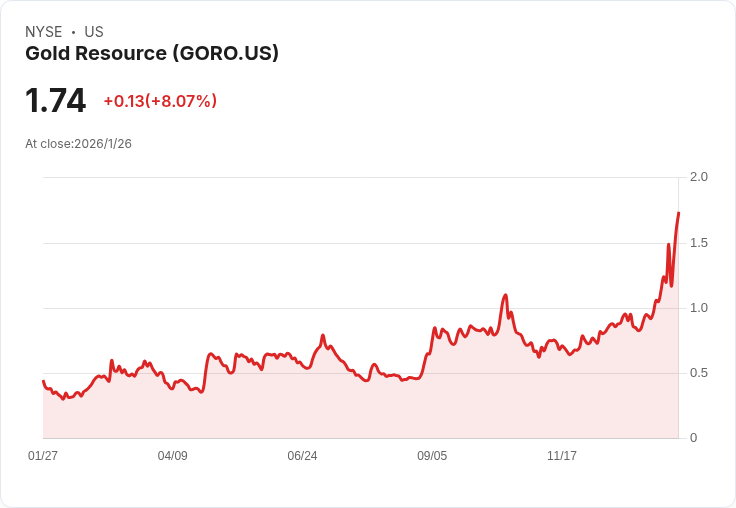Click the +0.13(+8.07%) price change
Screen dimensions: 736x508
160,101
